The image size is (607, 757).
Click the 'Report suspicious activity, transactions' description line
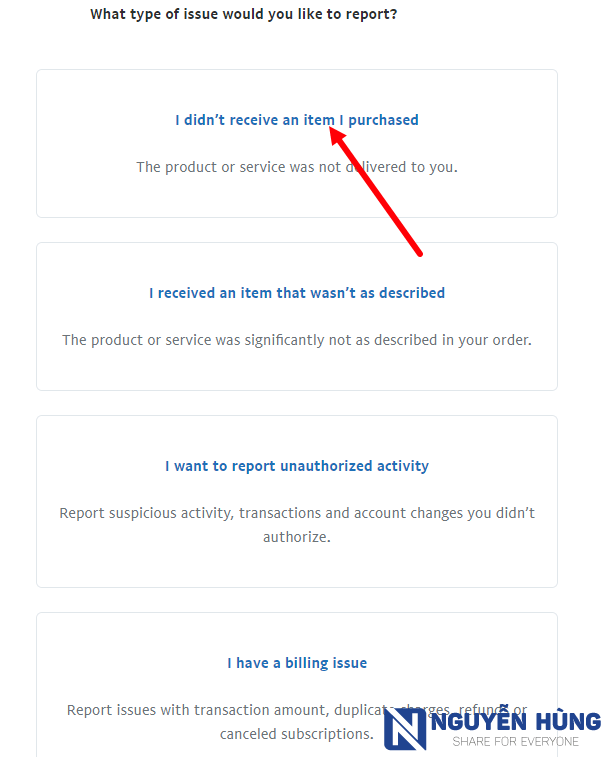296,513
